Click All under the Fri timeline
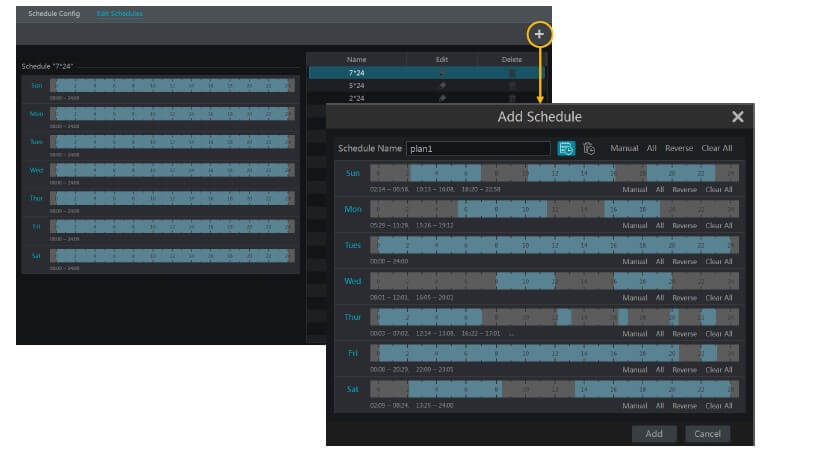 (660, 370)
